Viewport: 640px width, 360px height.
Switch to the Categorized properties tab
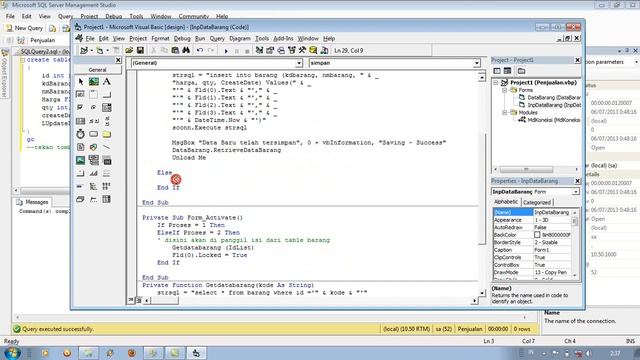(537, 202)
